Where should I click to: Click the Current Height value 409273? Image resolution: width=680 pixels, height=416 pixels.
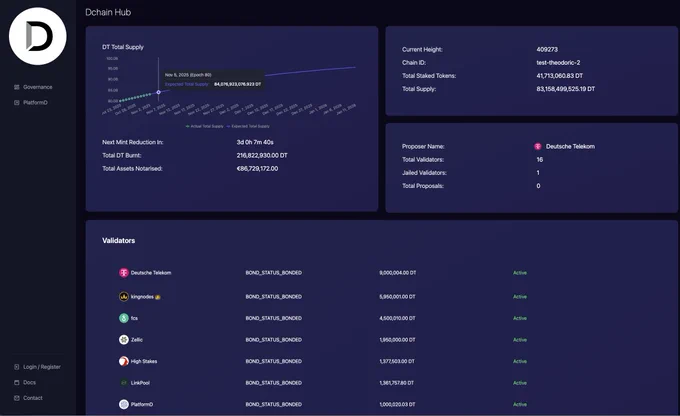click(x=547, y=49)
